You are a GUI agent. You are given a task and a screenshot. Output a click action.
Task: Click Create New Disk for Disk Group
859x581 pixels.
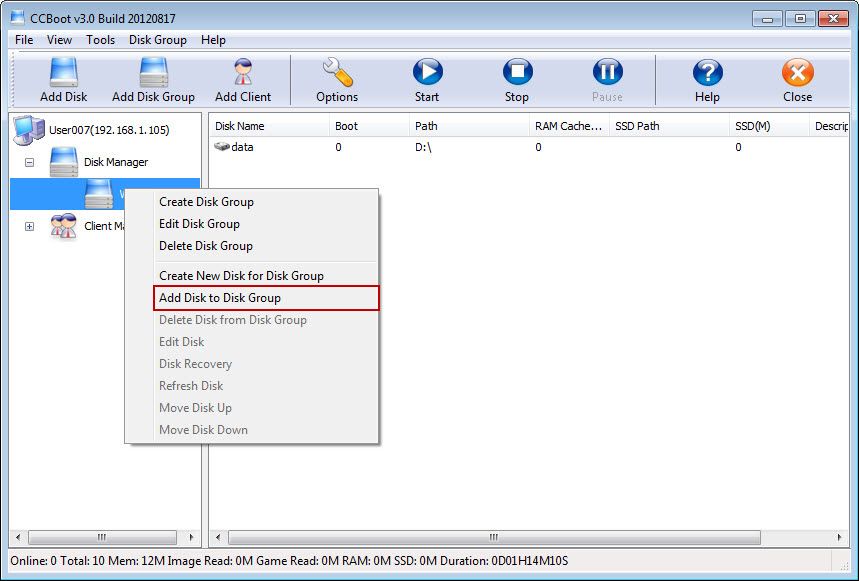click(x=241, y=276)
